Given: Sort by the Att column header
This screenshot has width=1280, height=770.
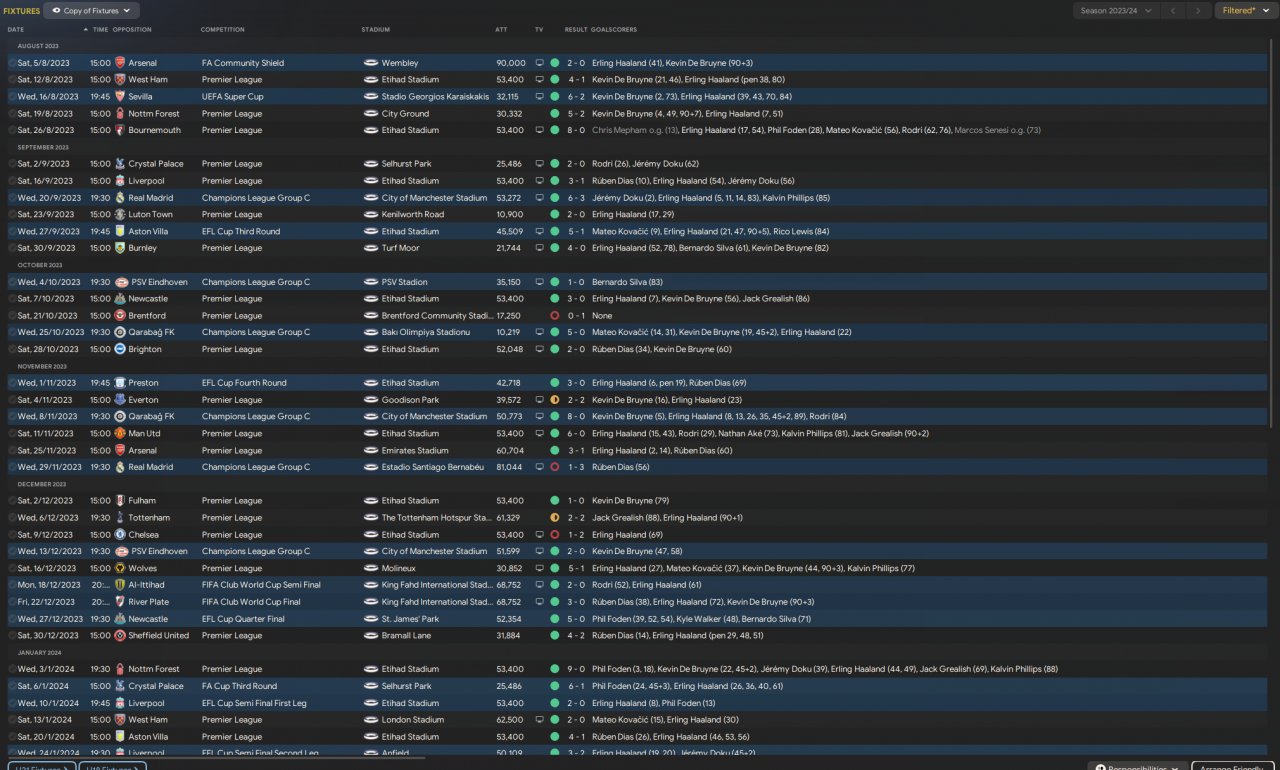Looking at the screenshot, I should (501, 30).
